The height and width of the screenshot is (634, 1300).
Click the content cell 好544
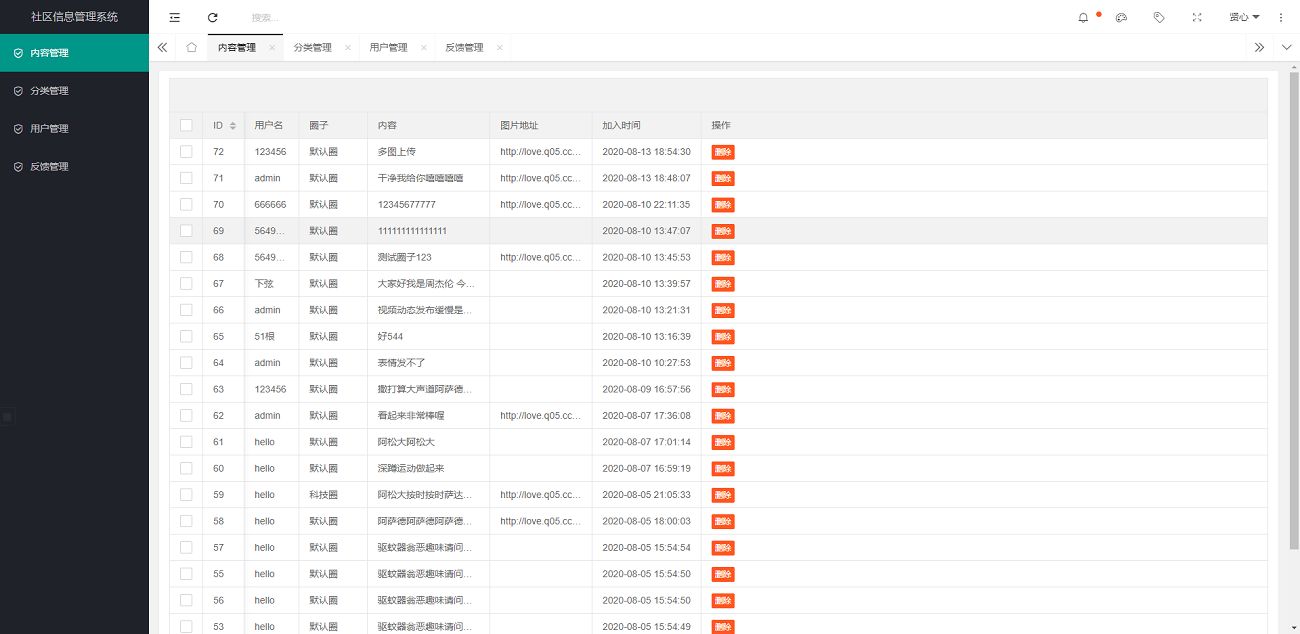pos(390,336)
